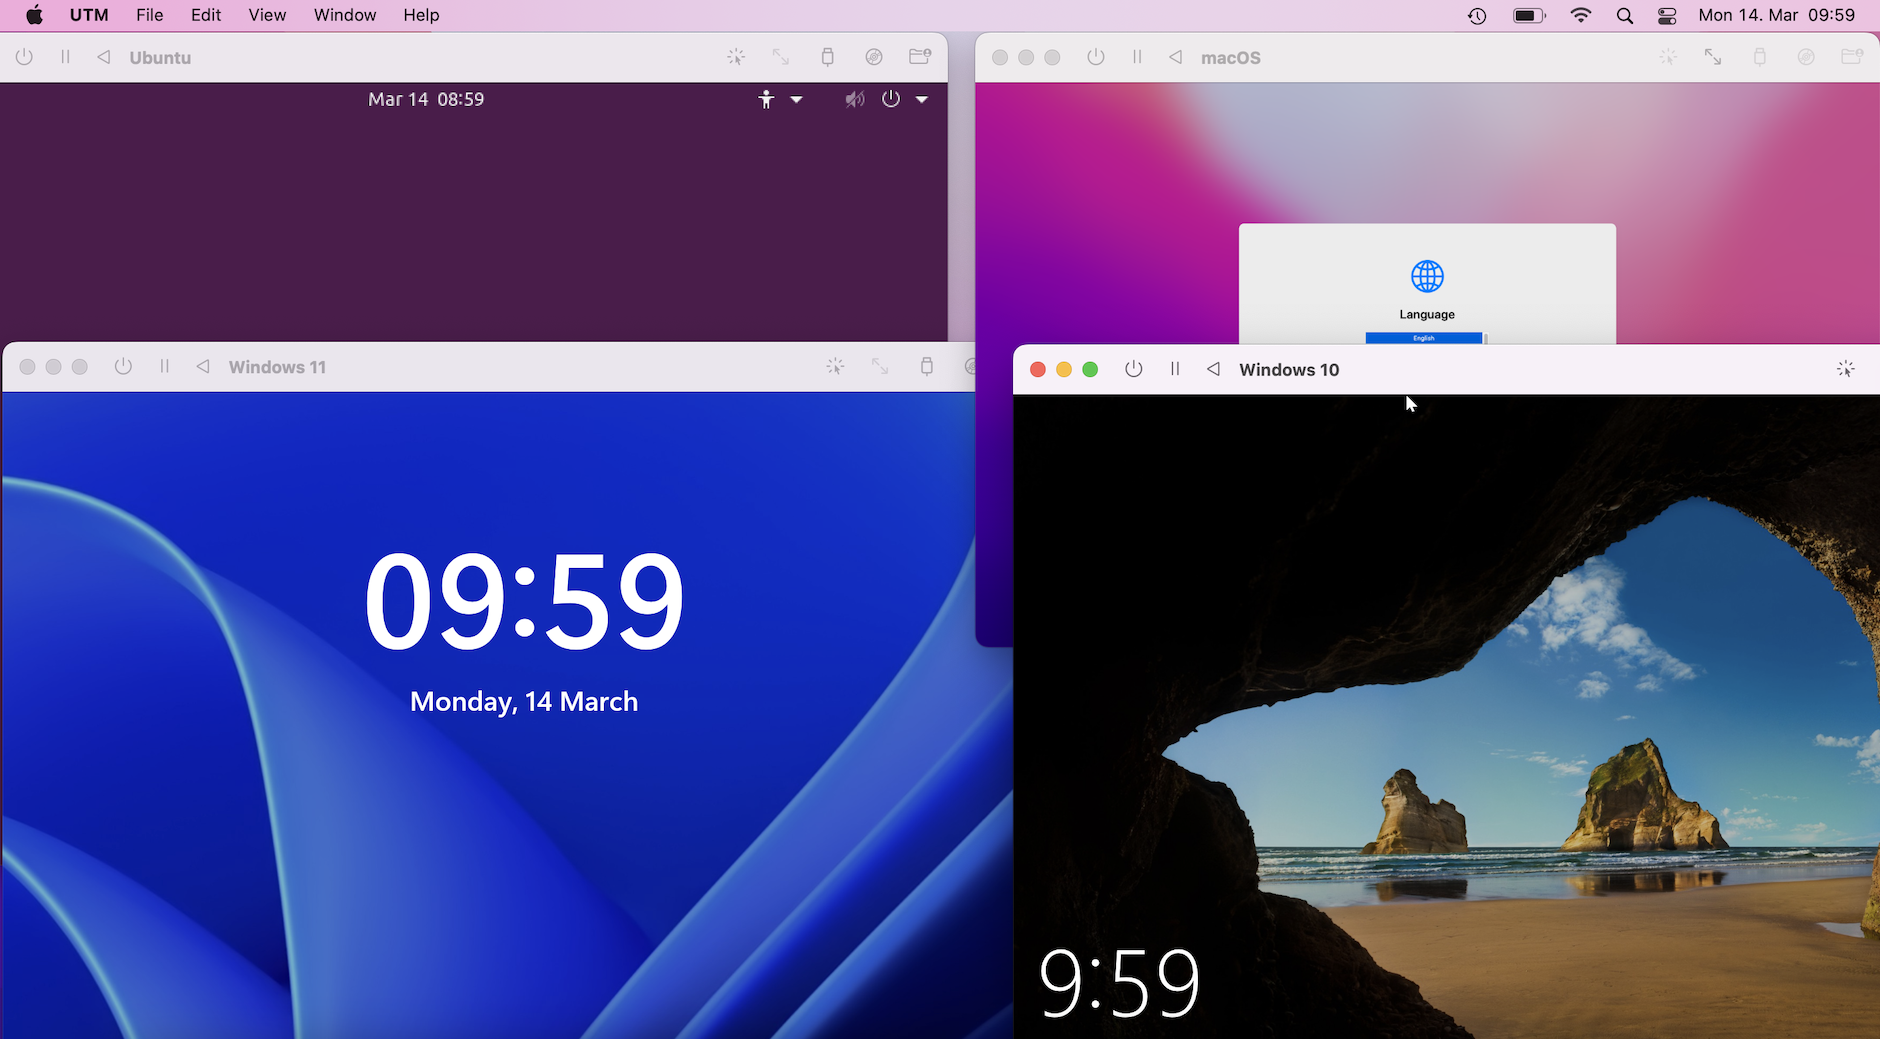Open USB devices menu in macOS window

tap(1760, 57)
